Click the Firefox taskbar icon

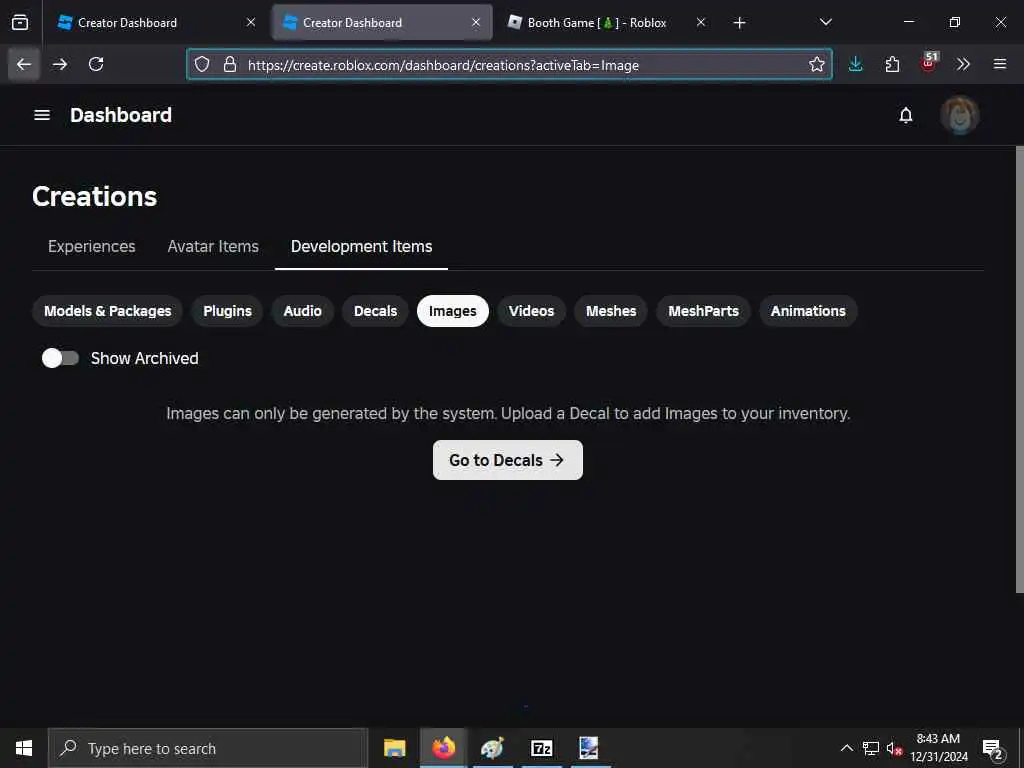click(443, 748)
